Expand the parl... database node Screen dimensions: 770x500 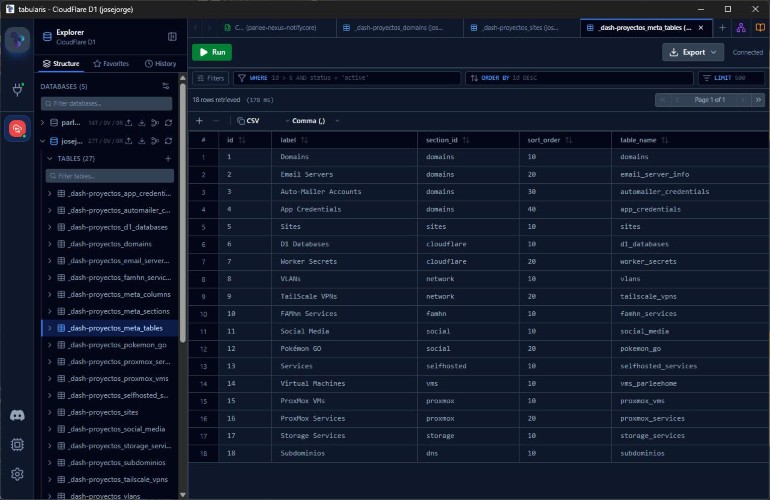point(43,123)
